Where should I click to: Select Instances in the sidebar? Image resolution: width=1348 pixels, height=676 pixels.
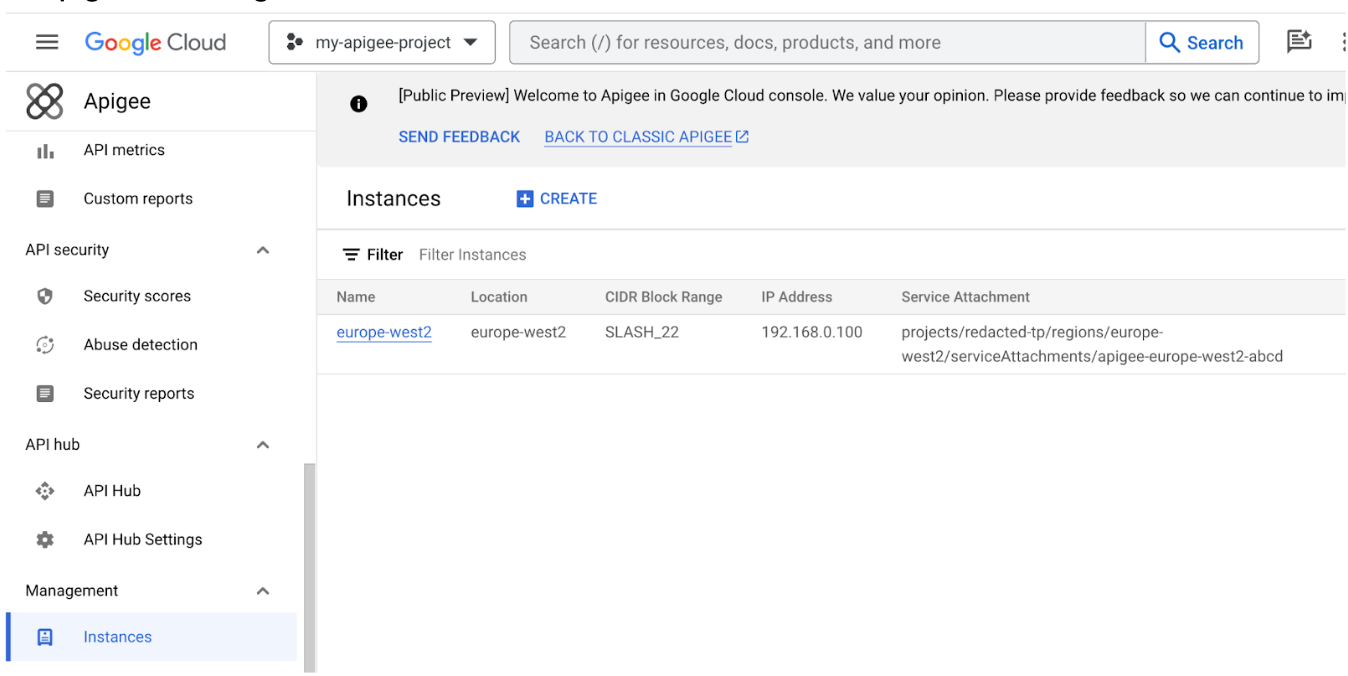[117, 636]
